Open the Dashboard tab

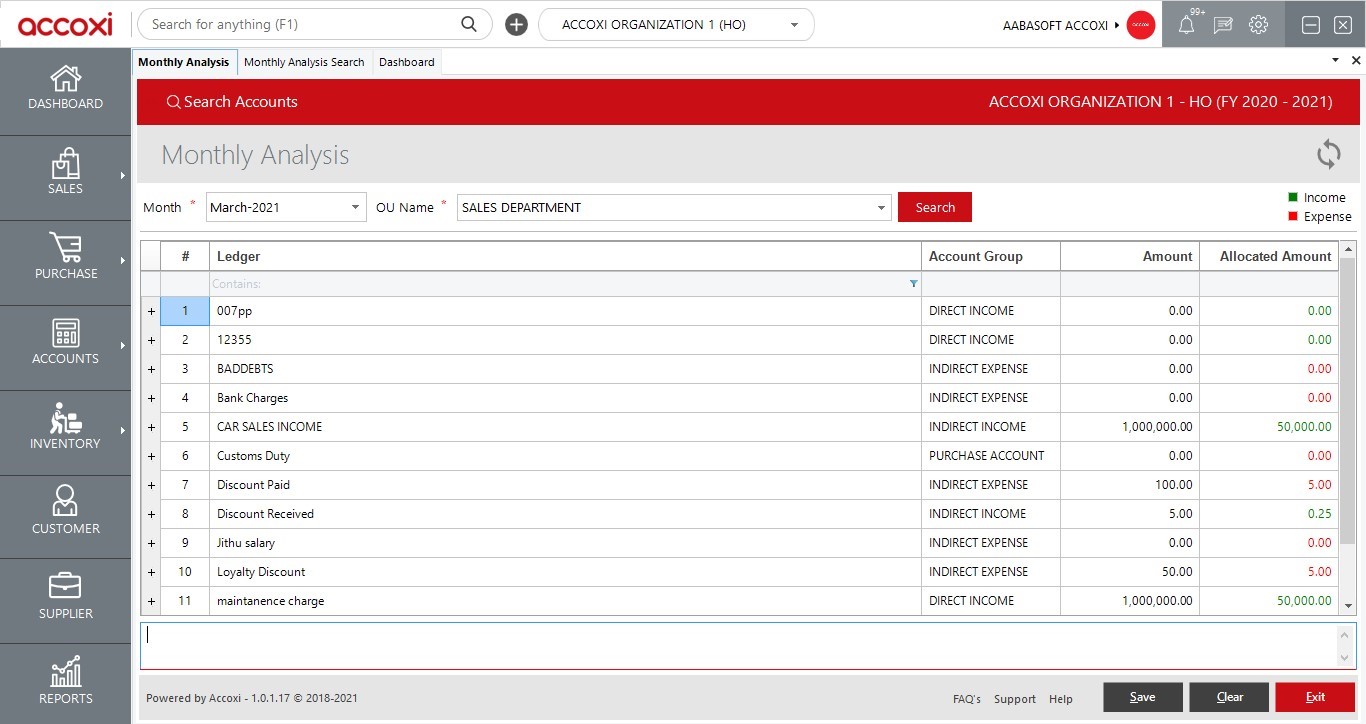click(x=406, y=61)
